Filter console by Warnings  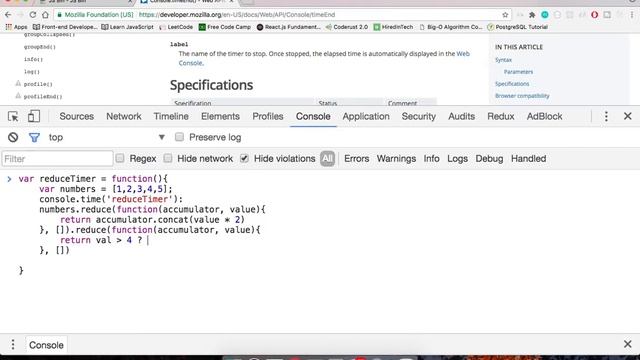pyautogui.click(x=396, y=158)
